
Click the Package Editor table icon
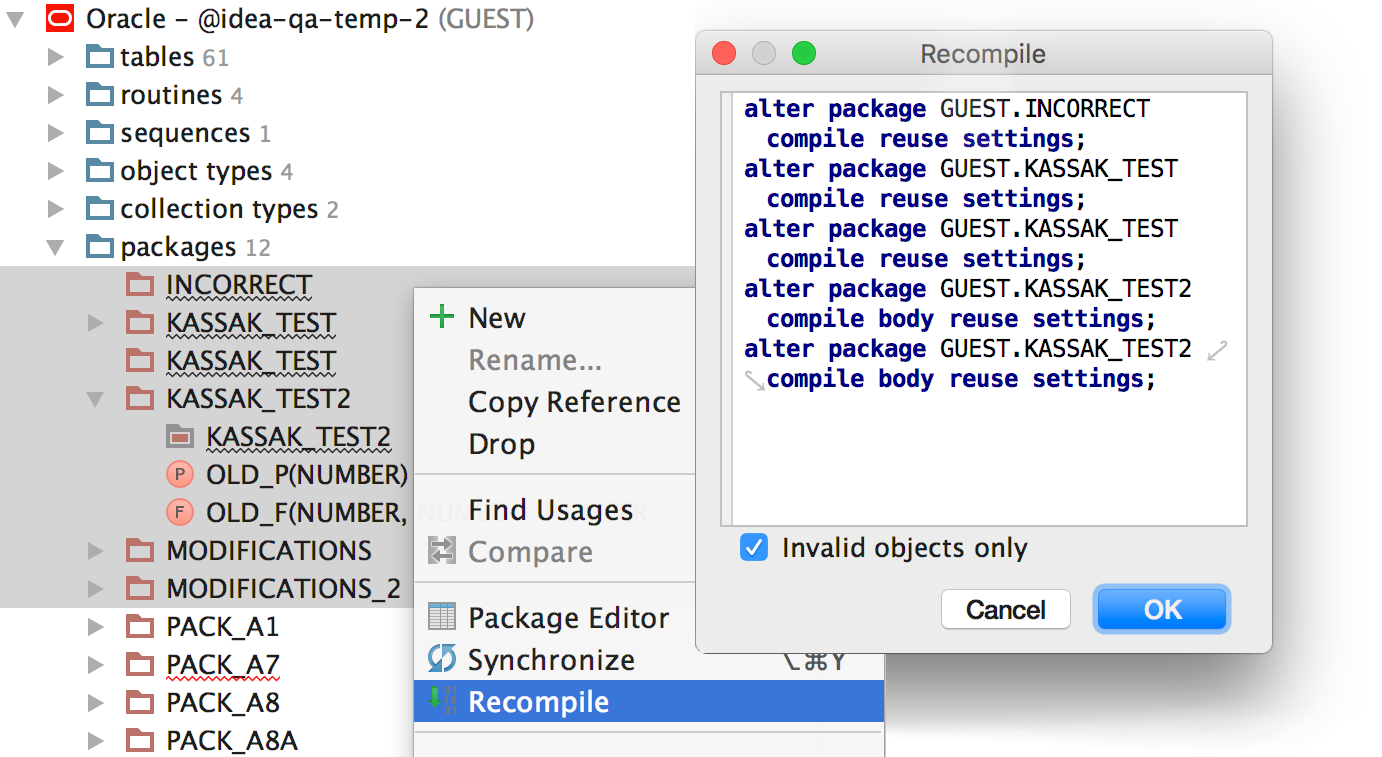[x=441, y=618]
